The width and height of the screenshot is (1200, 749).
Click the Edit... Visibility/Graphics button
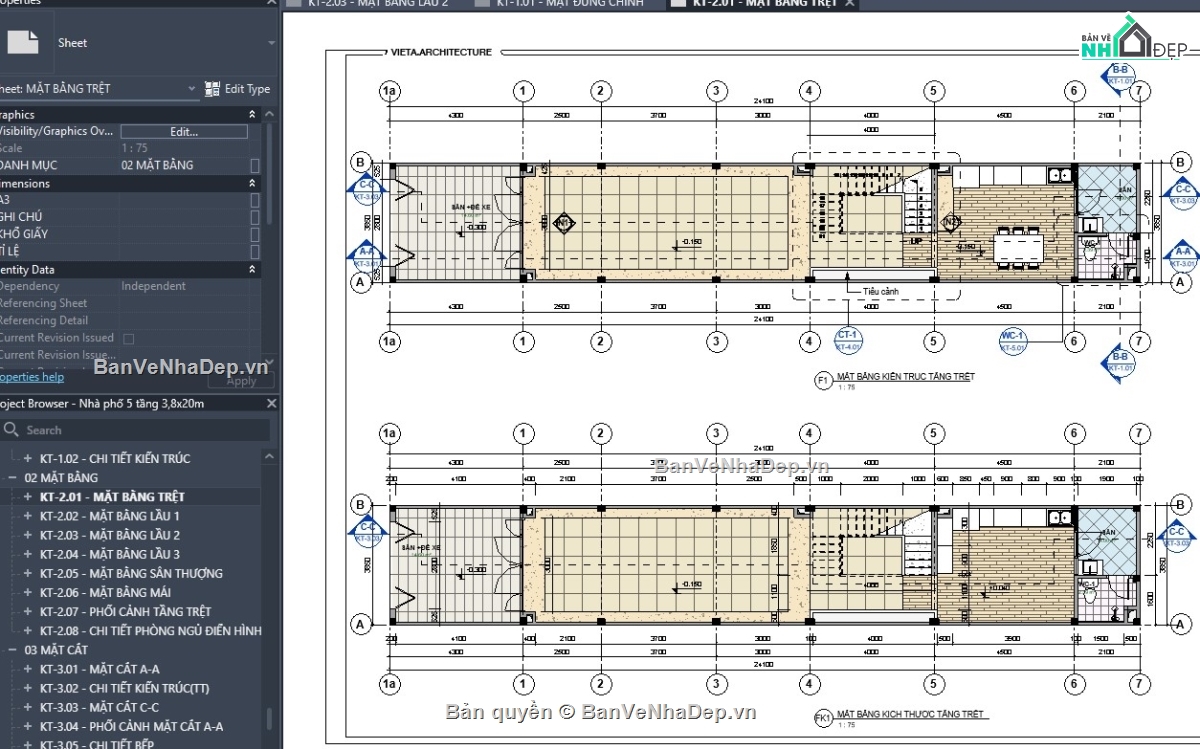coord(184,131)
